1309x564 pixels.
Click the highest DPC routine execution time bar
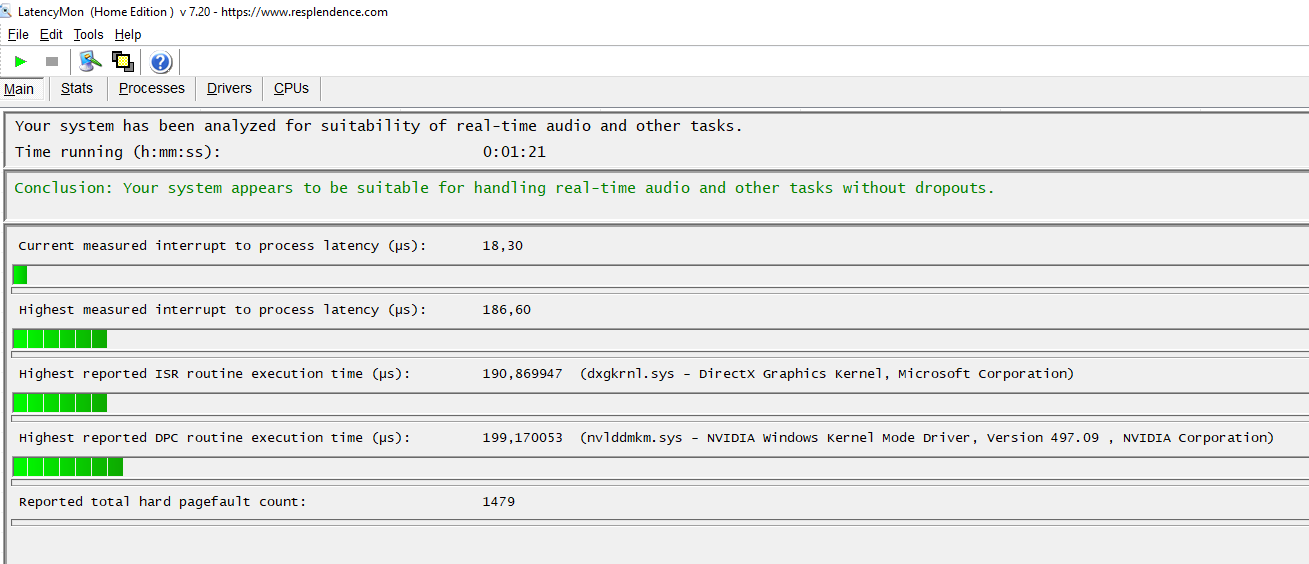68,467
